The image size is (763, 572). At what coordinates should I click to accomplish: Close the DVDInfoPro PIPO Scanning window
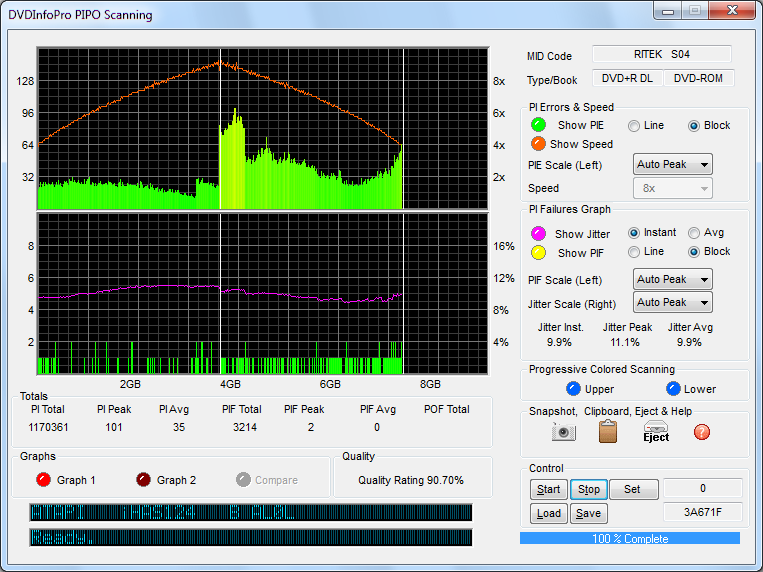pyautogui.click(x=732, y=11)
